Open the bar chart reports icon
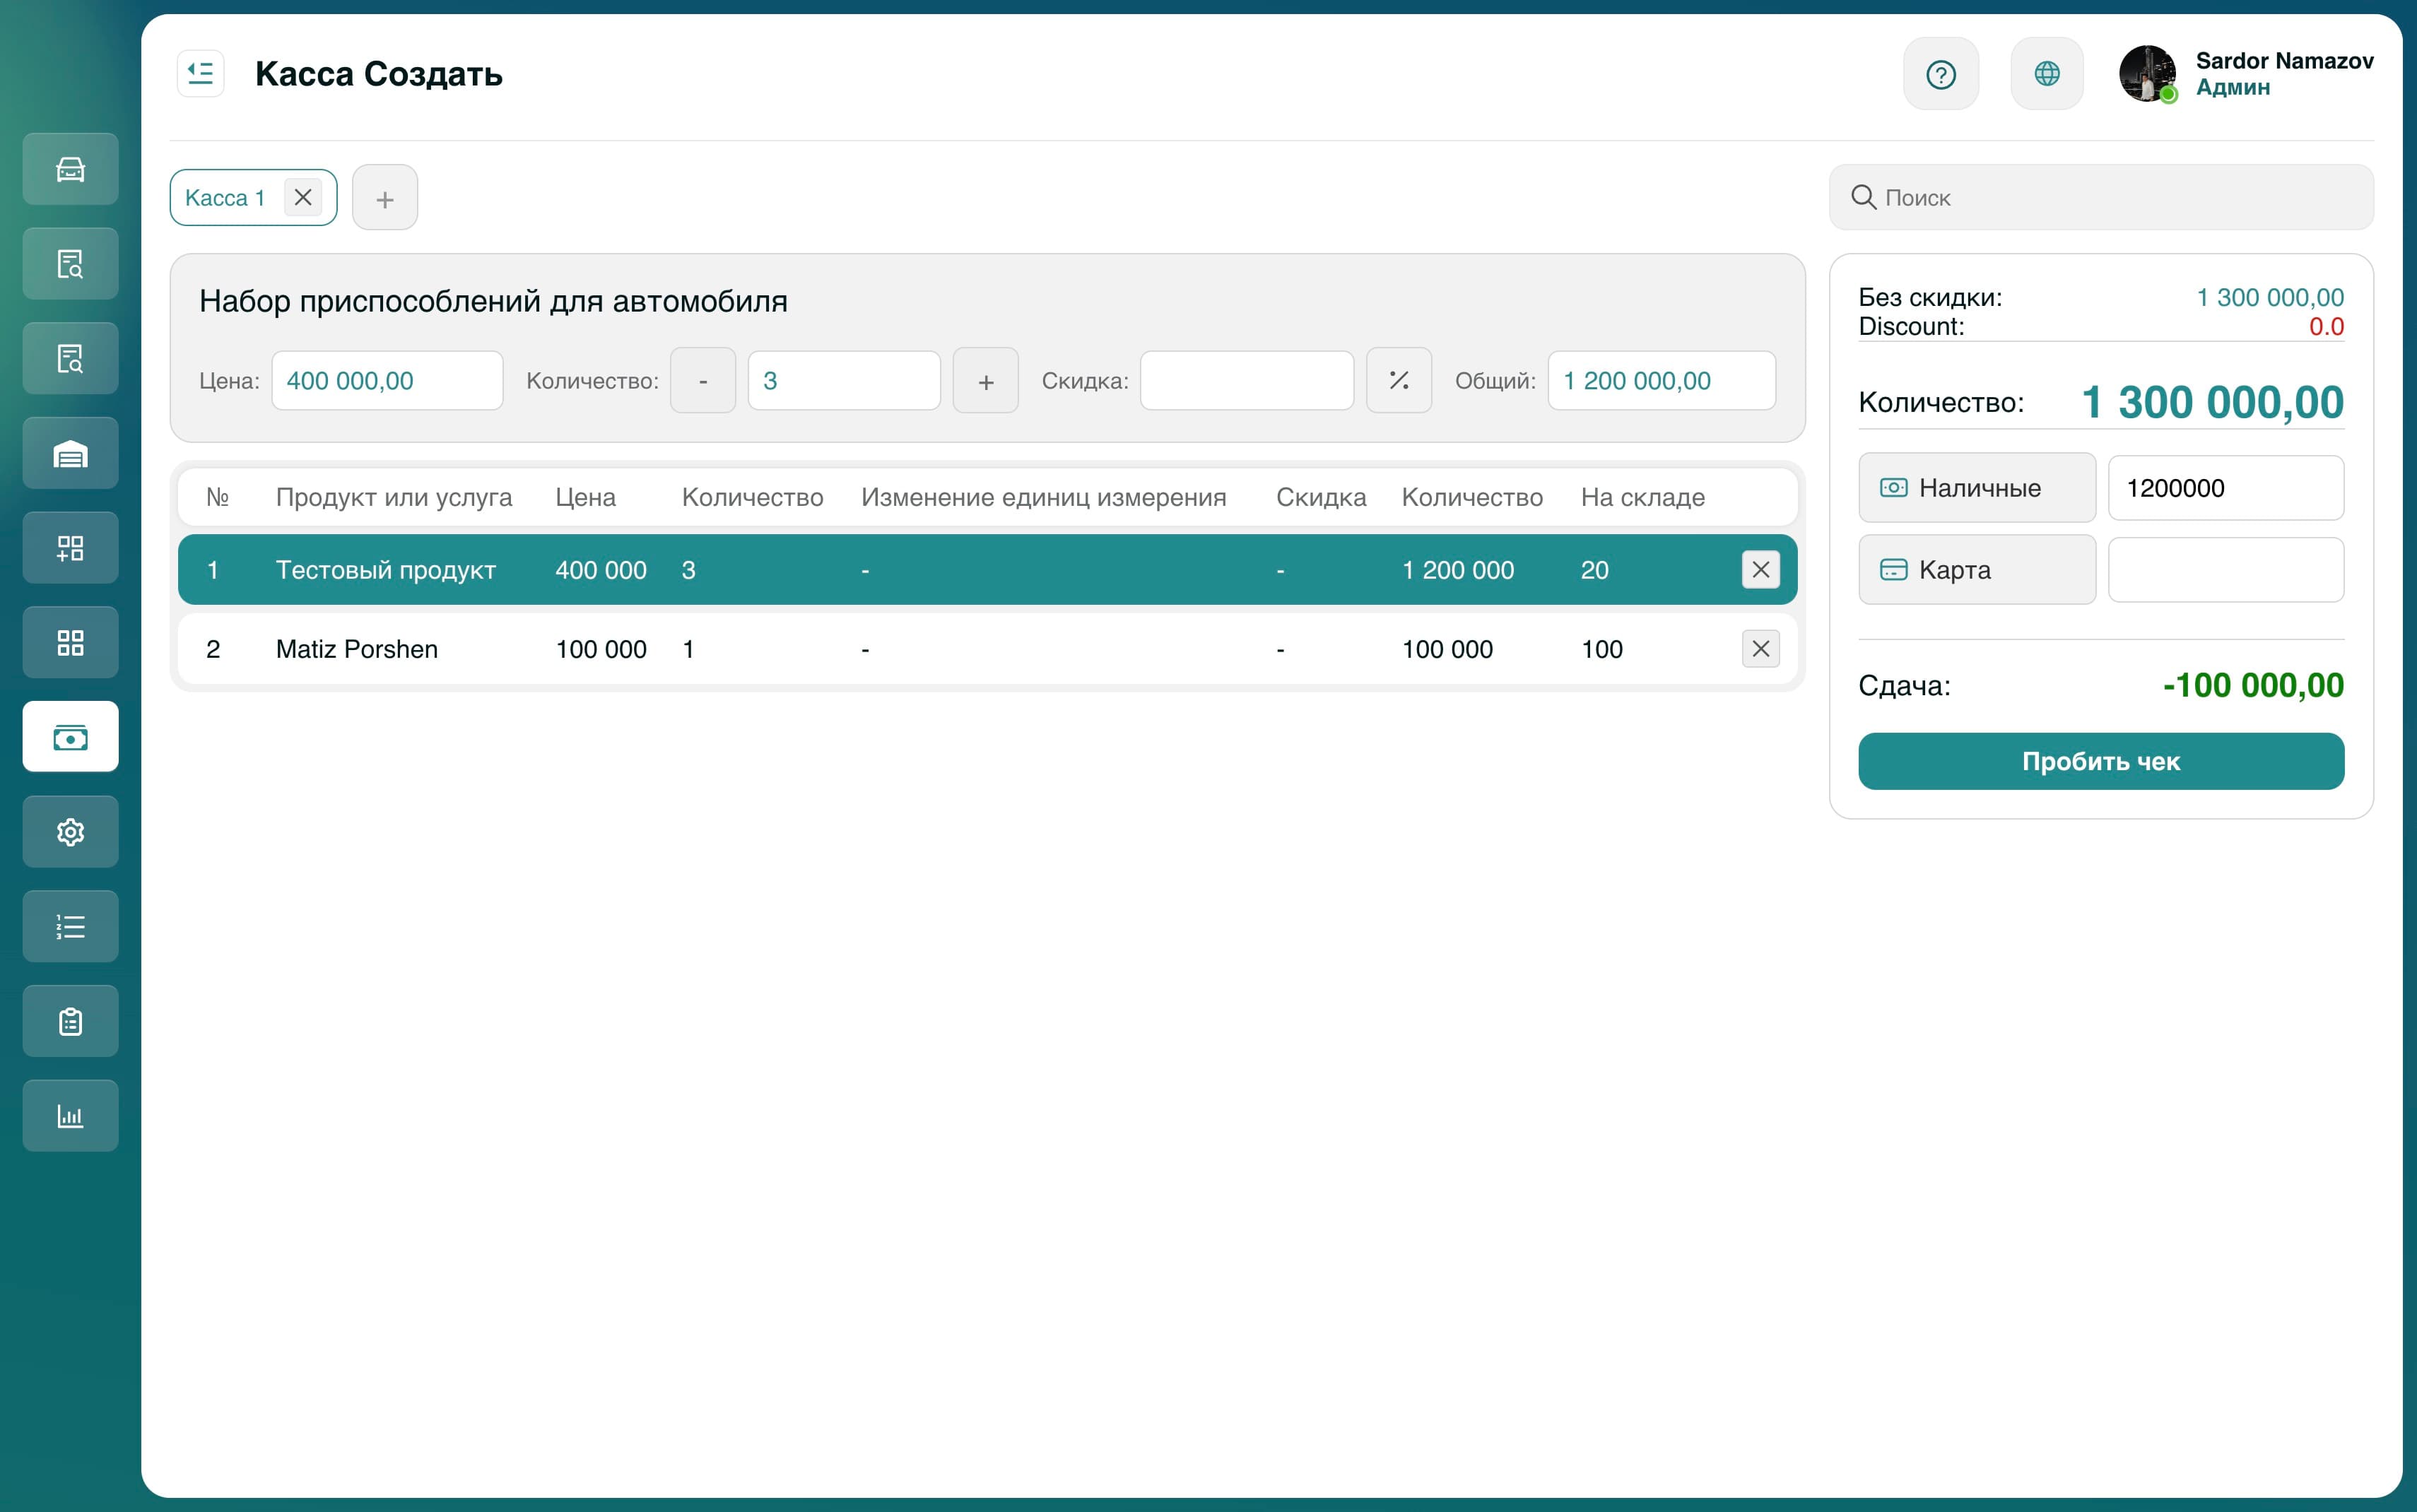Screen dimensions: 2417x1512 (x=70, y=1115)
